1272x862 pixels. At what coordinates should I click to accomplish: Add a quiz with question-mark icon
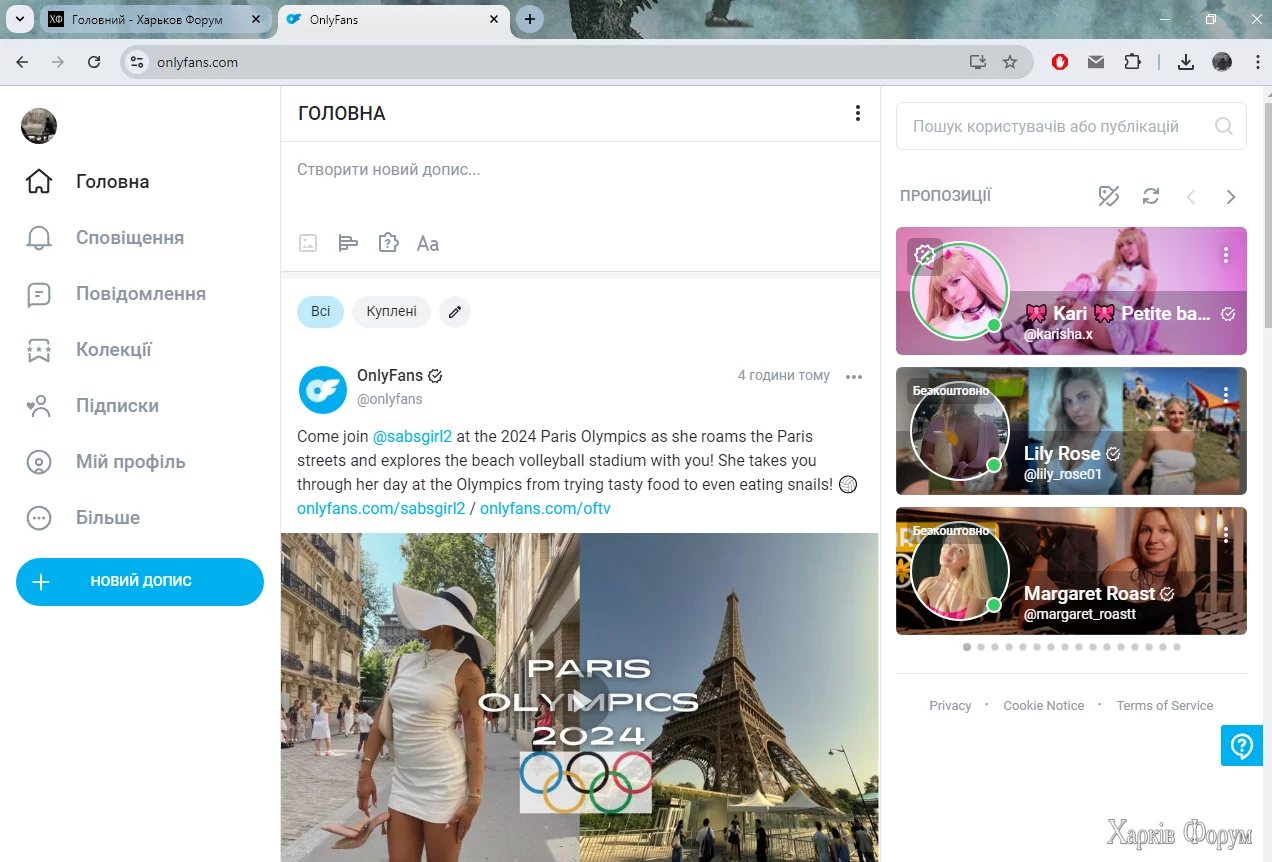coord(388,243)
